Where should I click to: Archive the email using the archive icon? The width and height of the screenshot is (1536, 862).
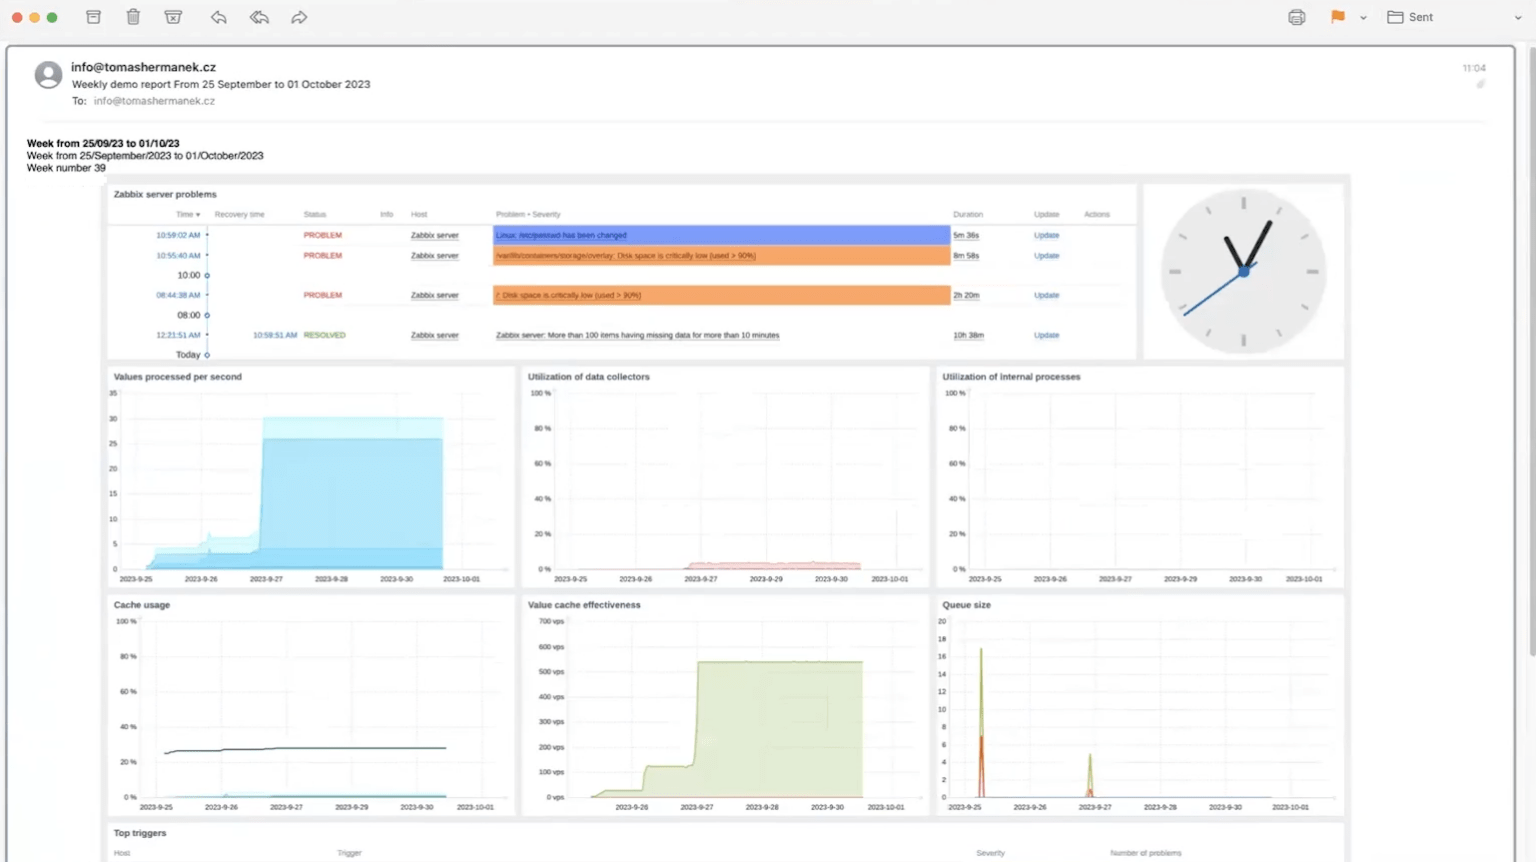click(x=93, y=17)
